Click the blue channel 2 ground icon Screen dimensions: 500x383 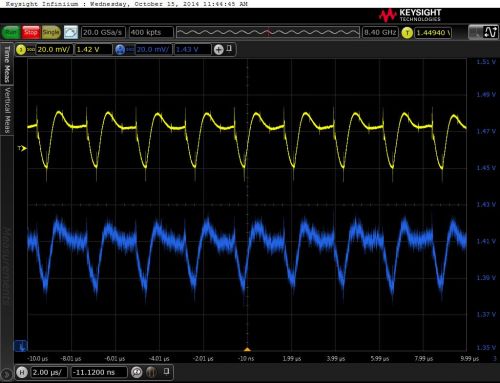point(20,346)
